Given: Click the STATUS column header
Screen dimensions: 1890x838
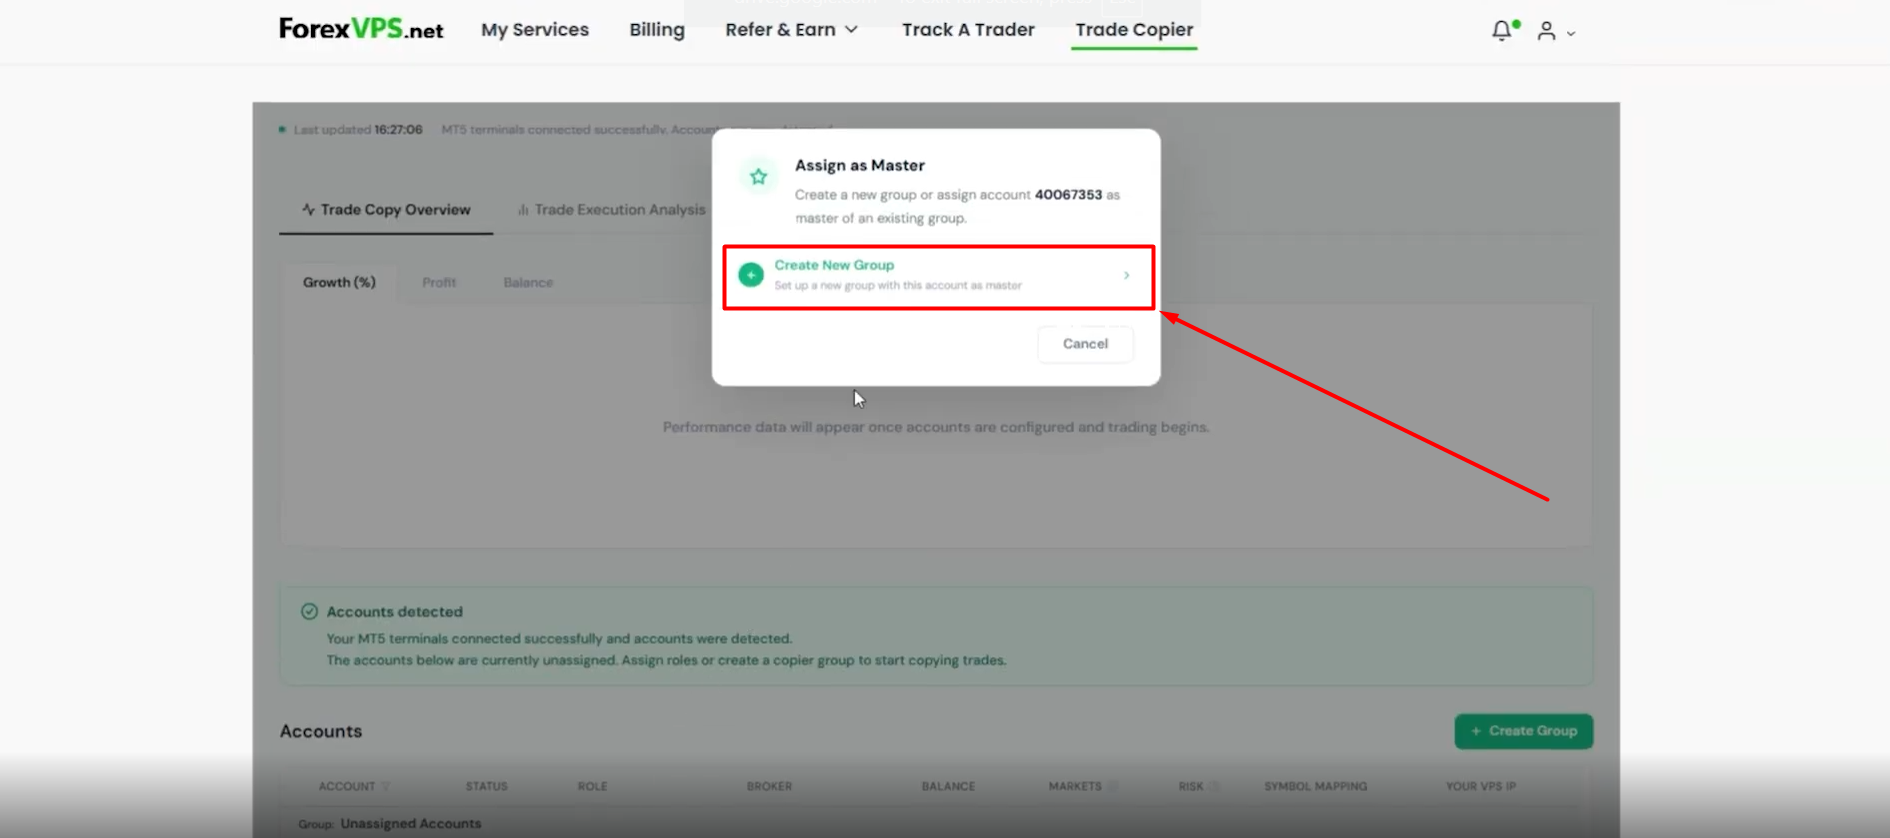Looking at the screenshot, I should coord(486,786).
